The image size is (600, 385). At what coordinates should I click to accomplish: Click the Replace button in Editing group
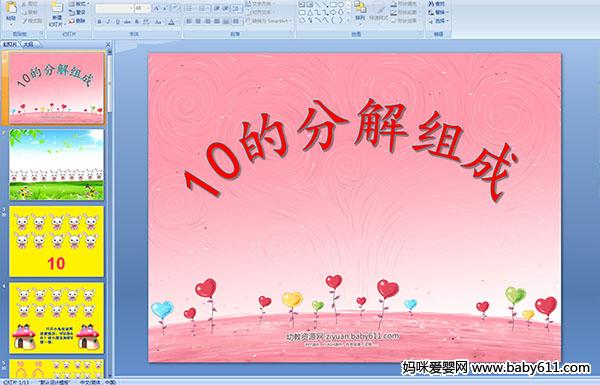pos(438,12)
